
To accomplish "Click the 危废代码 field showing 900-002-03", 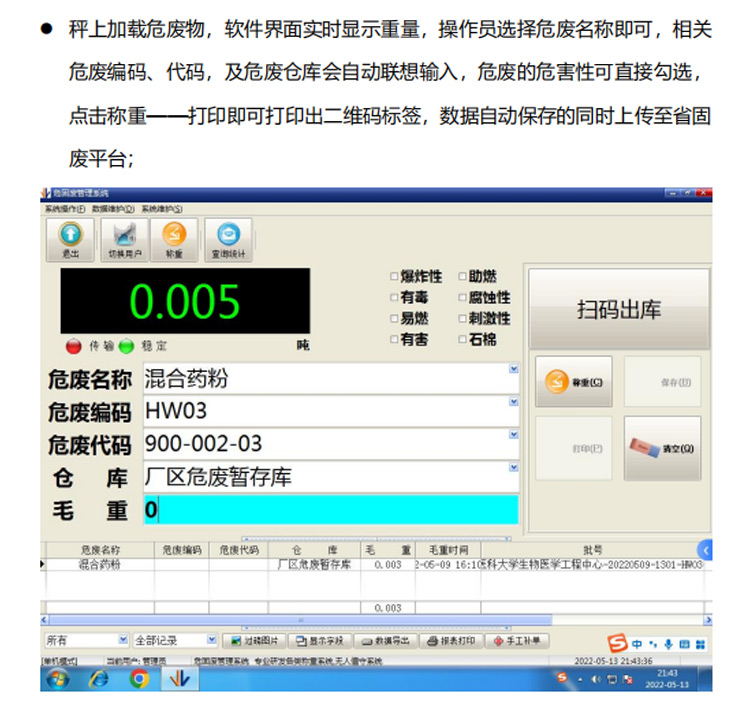I will coord(331,443).
